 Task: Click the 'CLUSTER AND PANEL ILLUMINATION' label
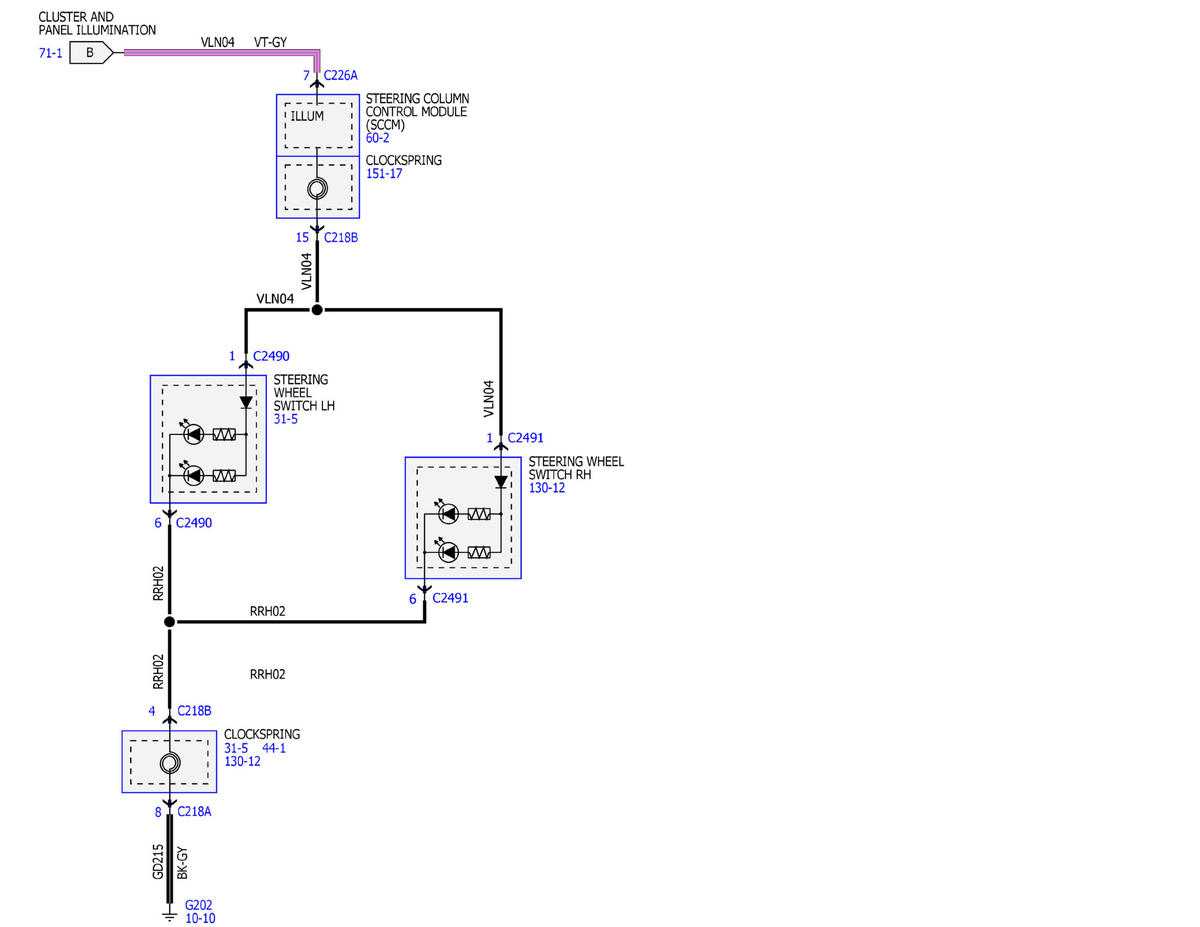point(97,24)
